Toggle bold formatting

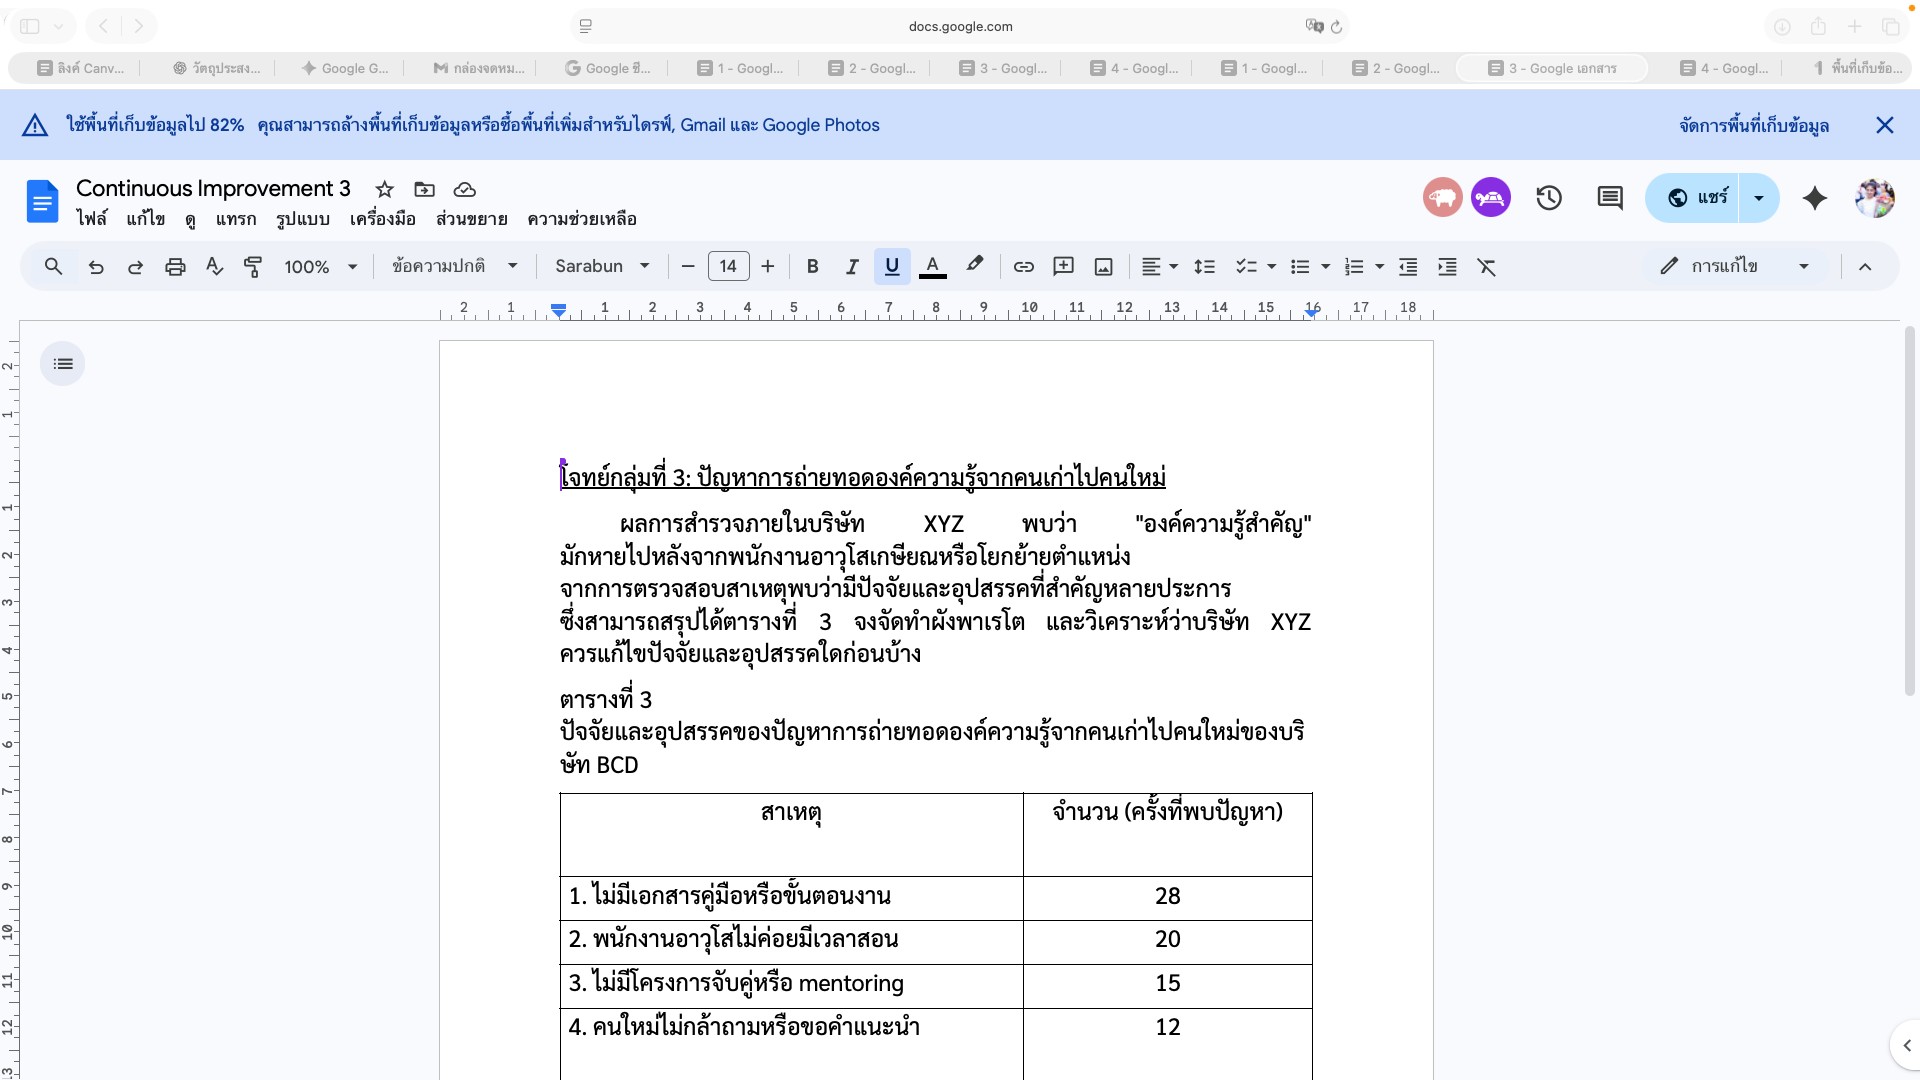(x=812, y=267)
